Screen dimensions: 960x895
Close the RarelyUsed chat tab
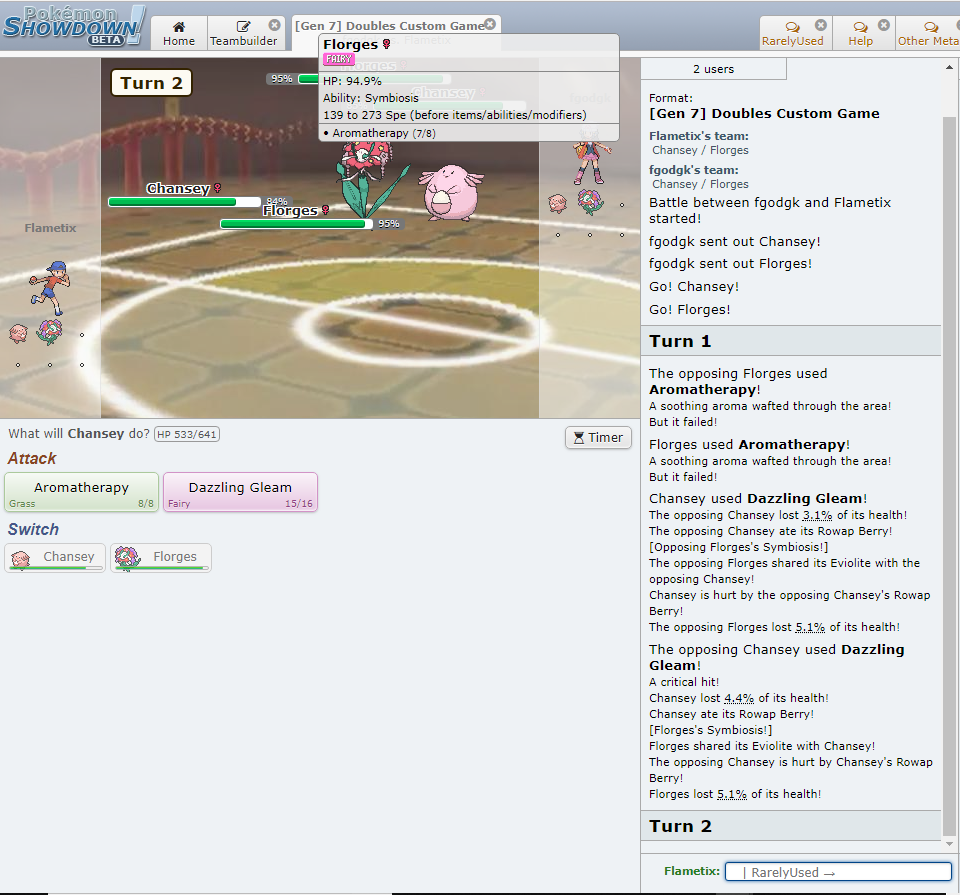pyautogui.click(x=821, y=24)
